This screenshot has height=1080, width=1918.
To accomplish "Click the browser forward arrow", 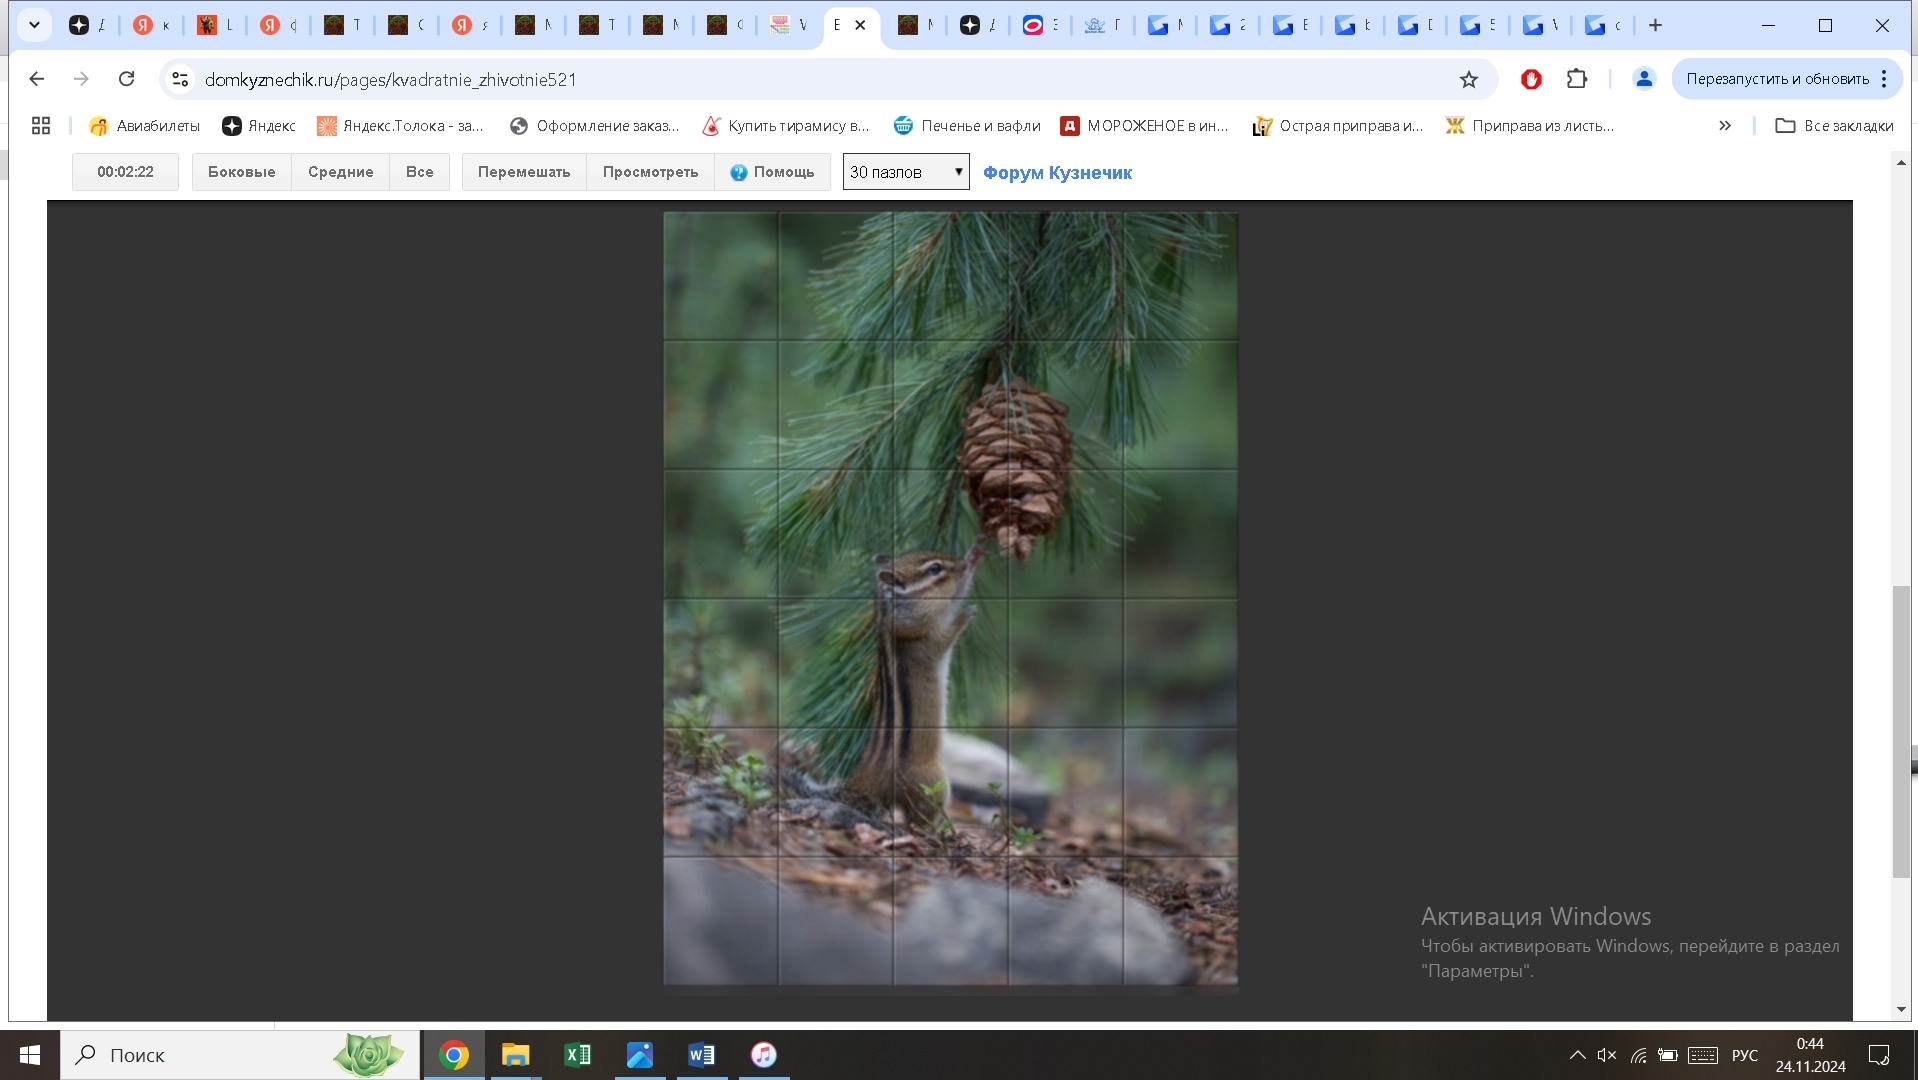I will click(82, 79).
